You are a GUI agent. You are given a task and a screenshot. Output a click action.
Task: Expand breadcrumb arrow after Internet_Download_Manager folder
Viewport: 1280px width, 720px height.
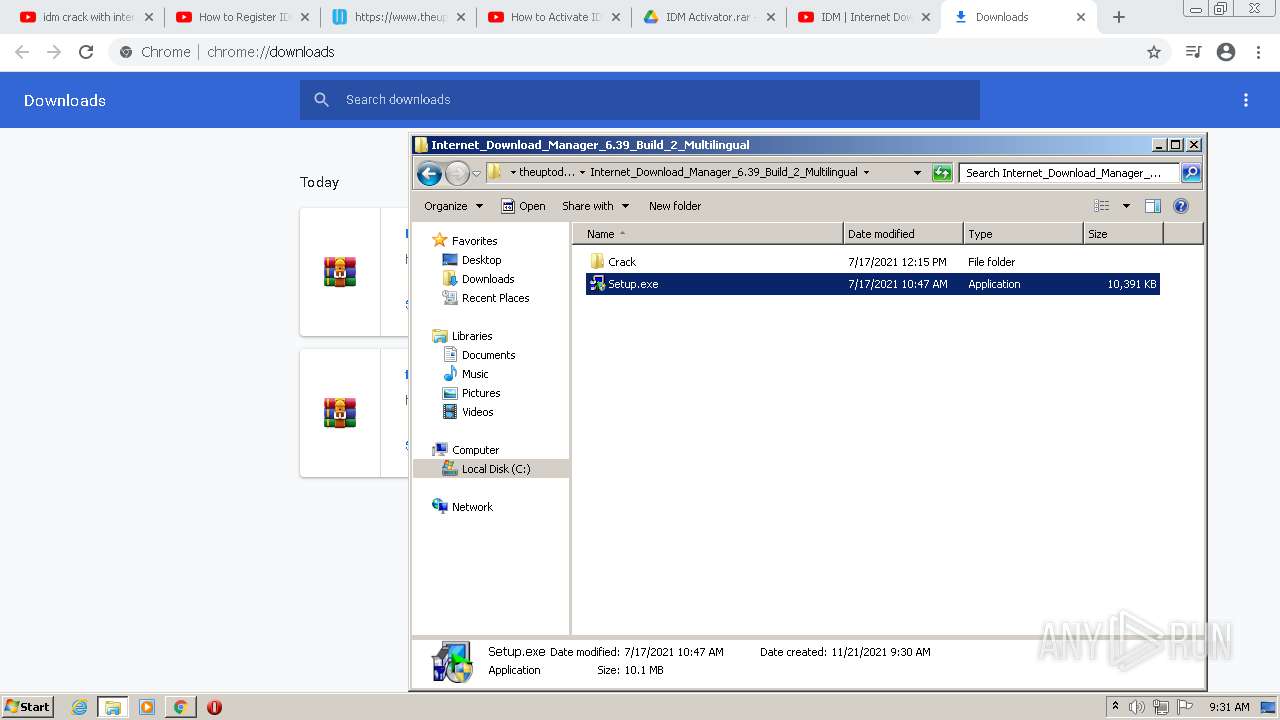tap(866, 172)
